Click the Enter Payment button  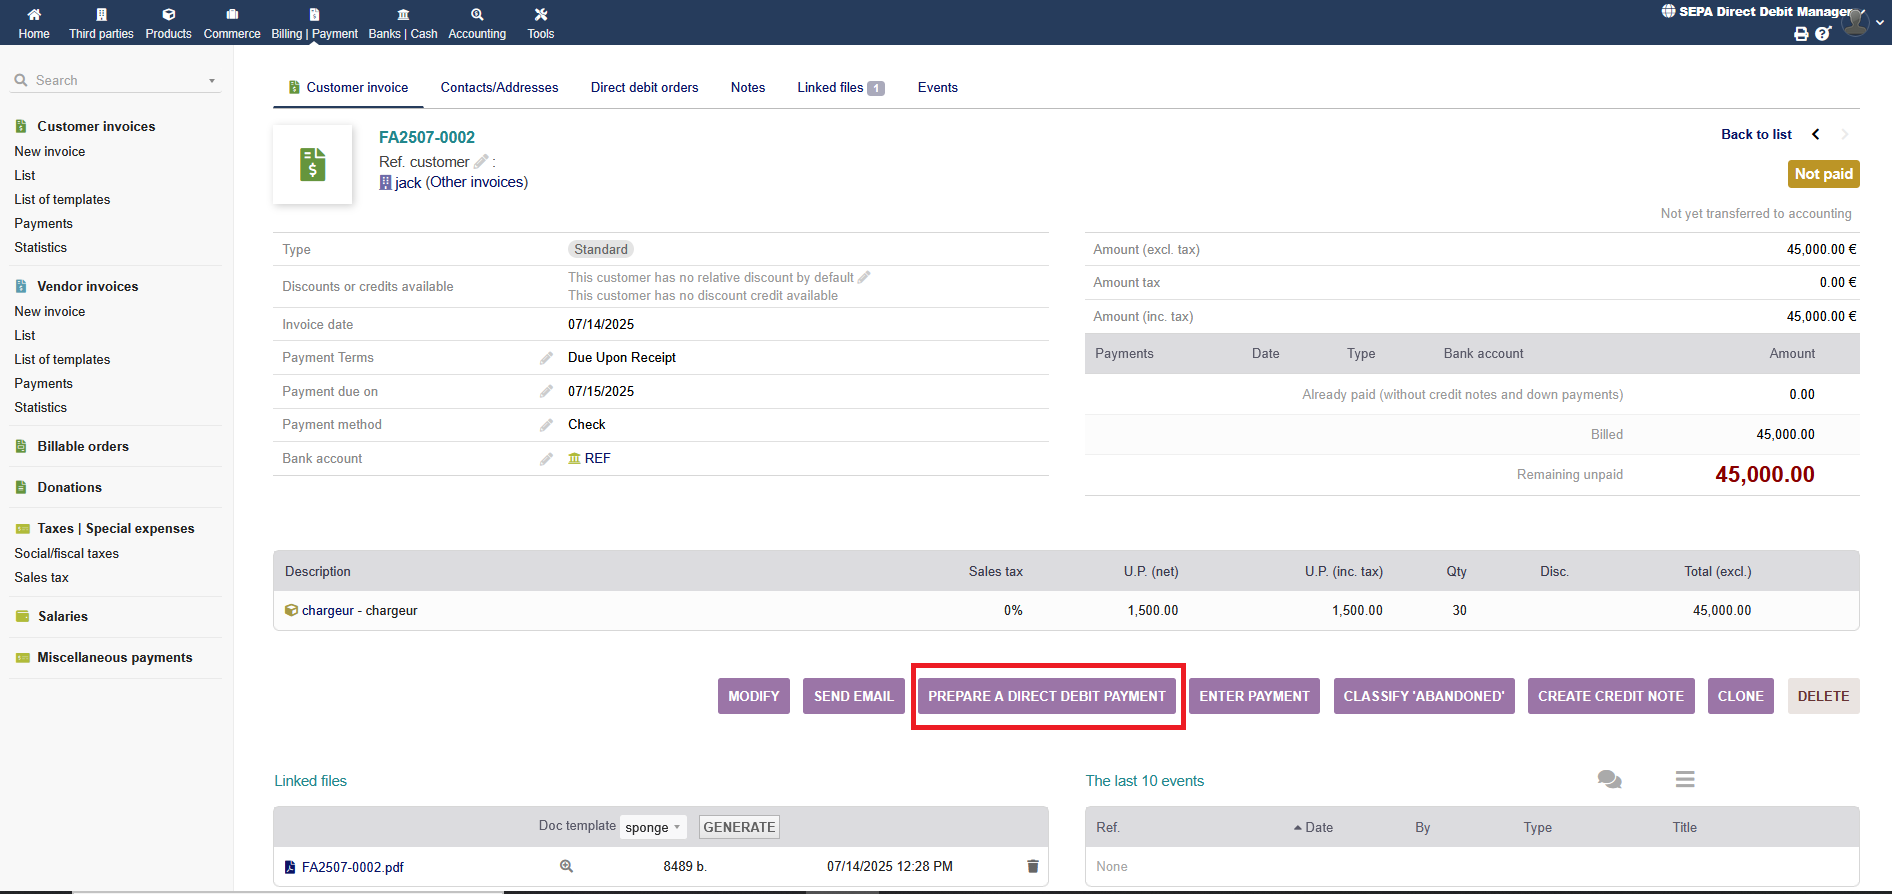(1254, 696)
